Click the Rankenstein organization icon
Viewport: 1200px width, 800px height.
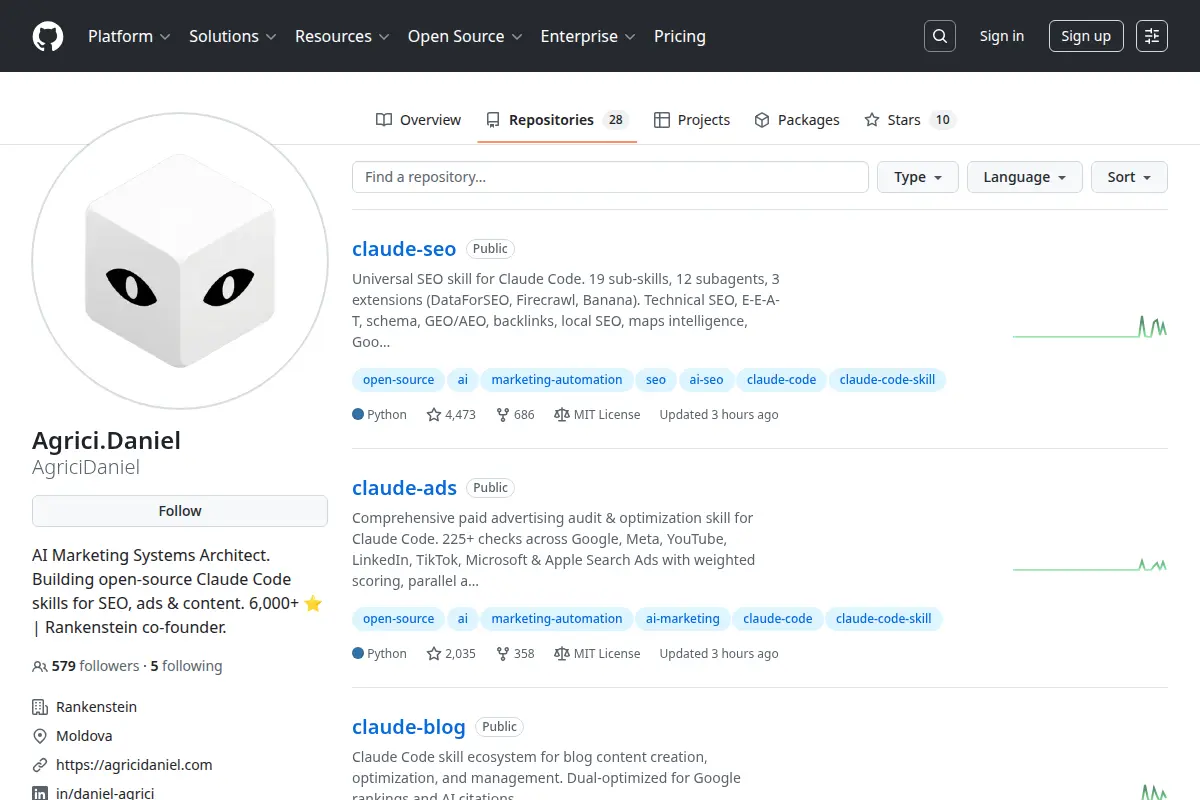pos(39,706)
